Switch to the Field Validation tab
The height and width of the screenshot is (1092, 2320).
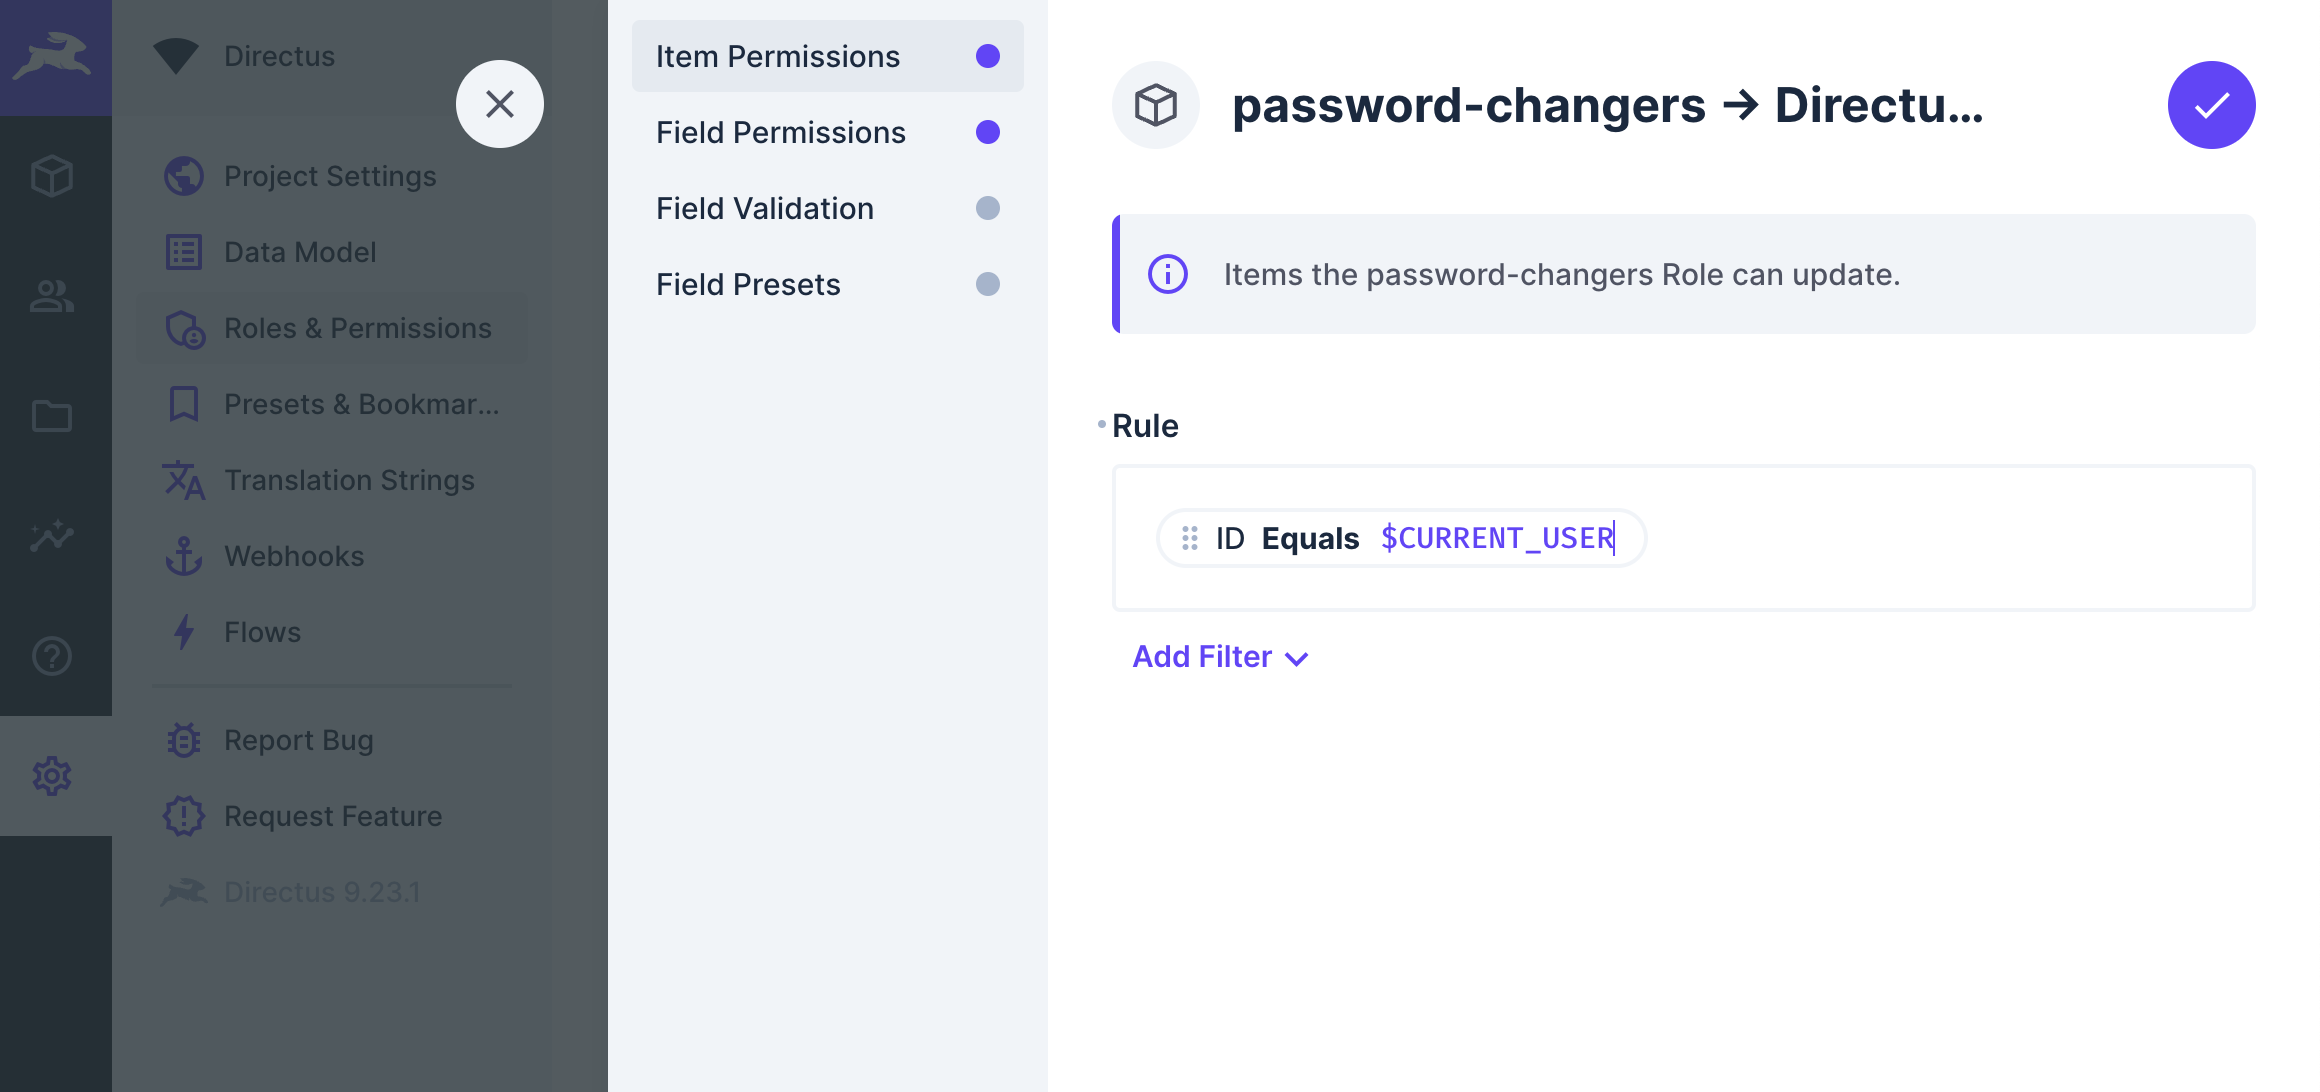point(764,208)
